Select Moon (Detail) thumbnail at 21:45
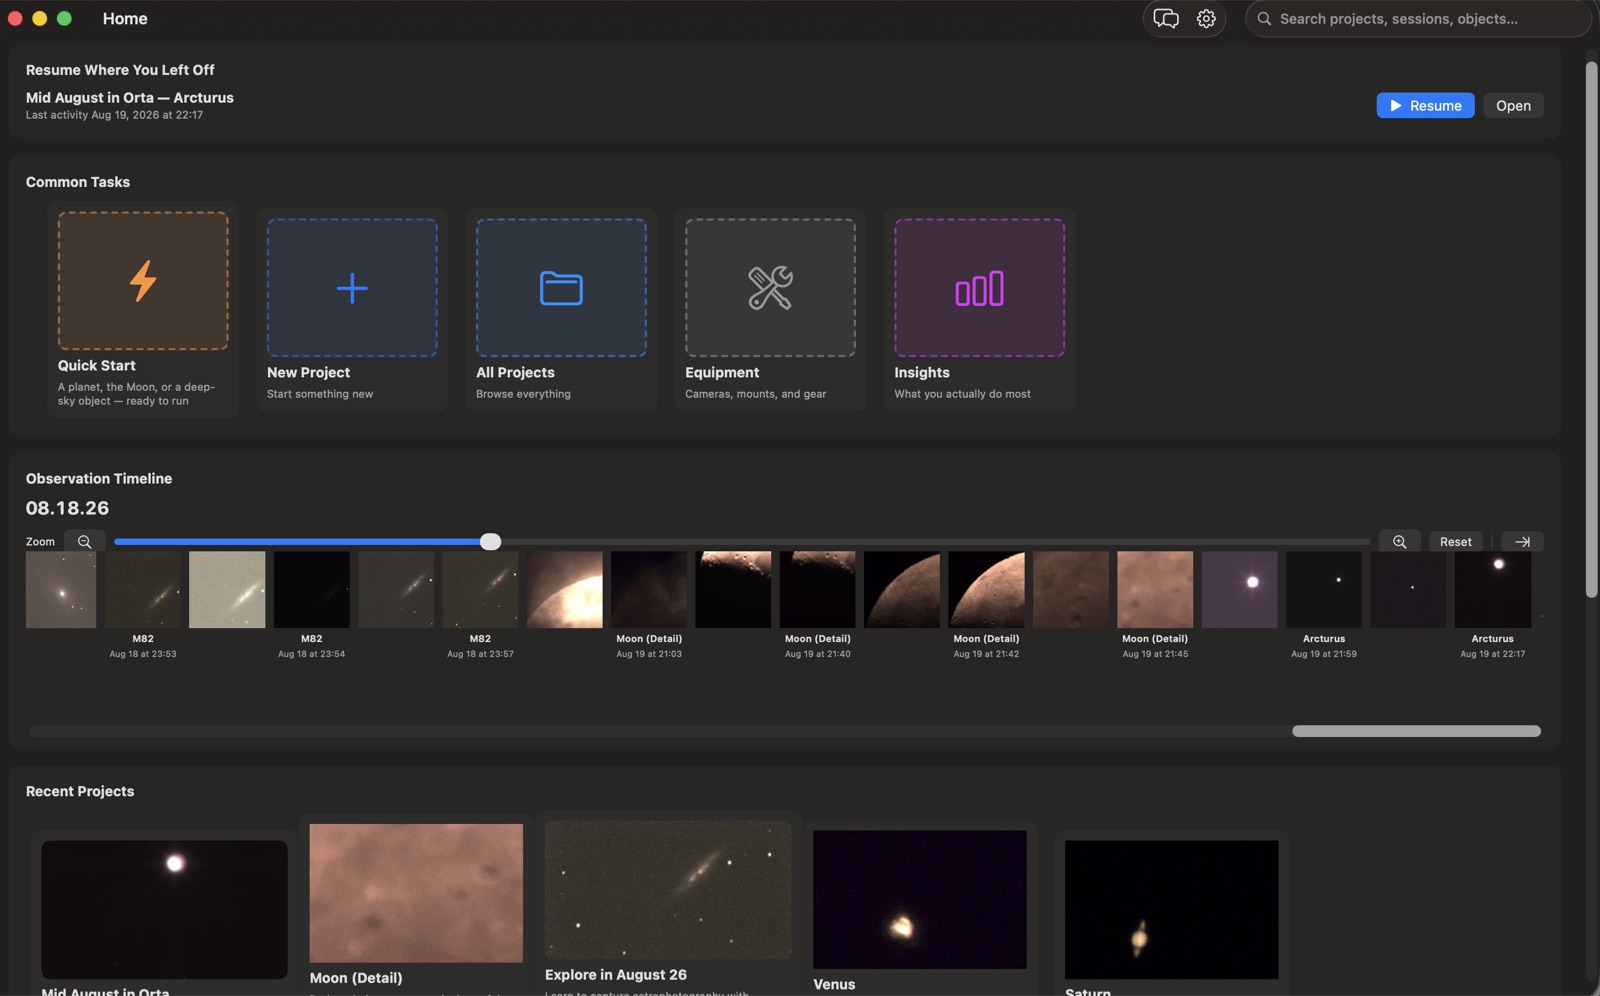 coord(1155,590)
